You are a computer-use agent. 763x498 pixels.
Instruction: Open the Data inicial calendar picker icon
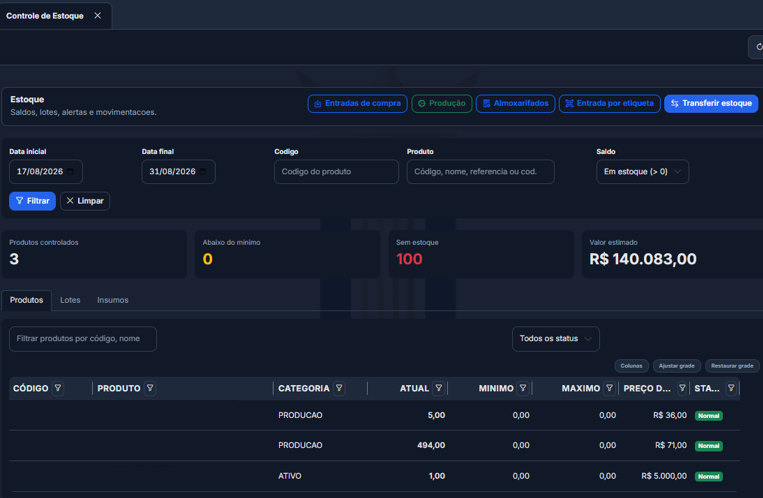point(71,172)
